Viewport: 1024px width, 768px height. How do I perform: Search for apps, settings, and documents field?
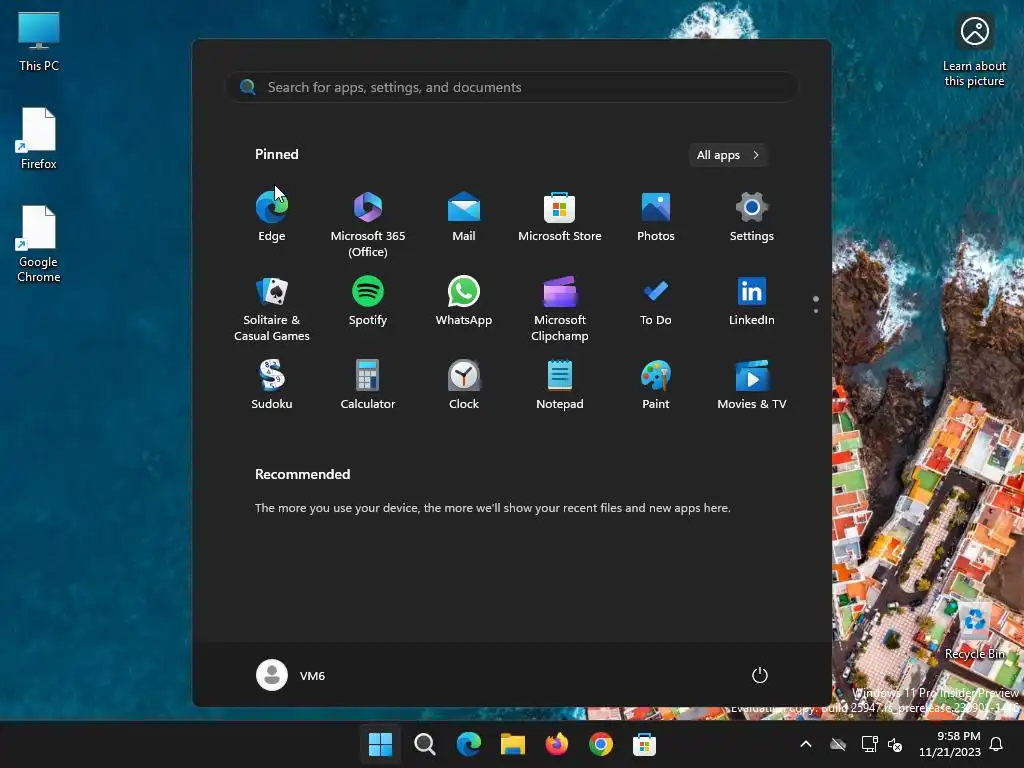[x=511, y=87]
